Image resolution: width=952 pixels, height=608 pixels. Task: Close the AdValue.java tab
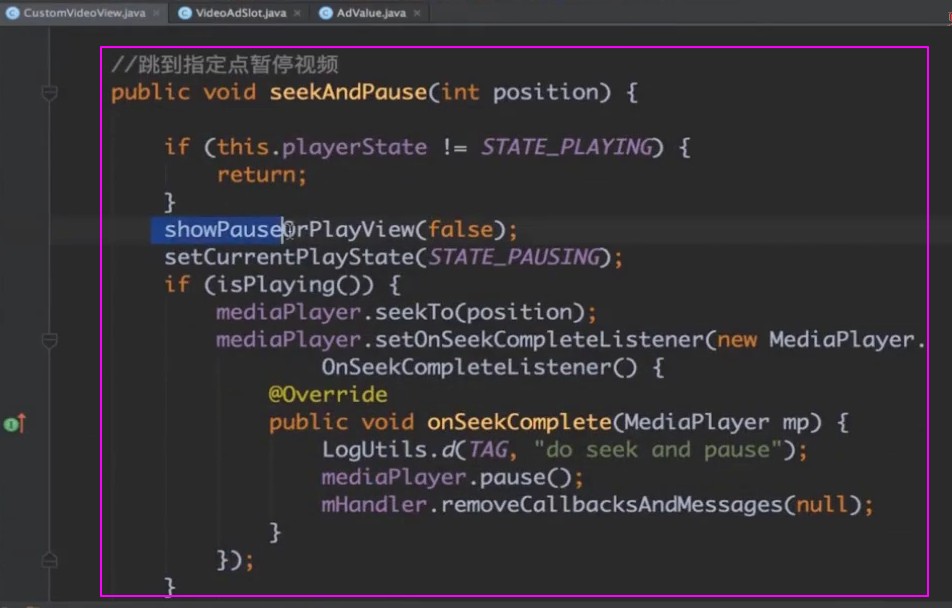click(416, 13)
